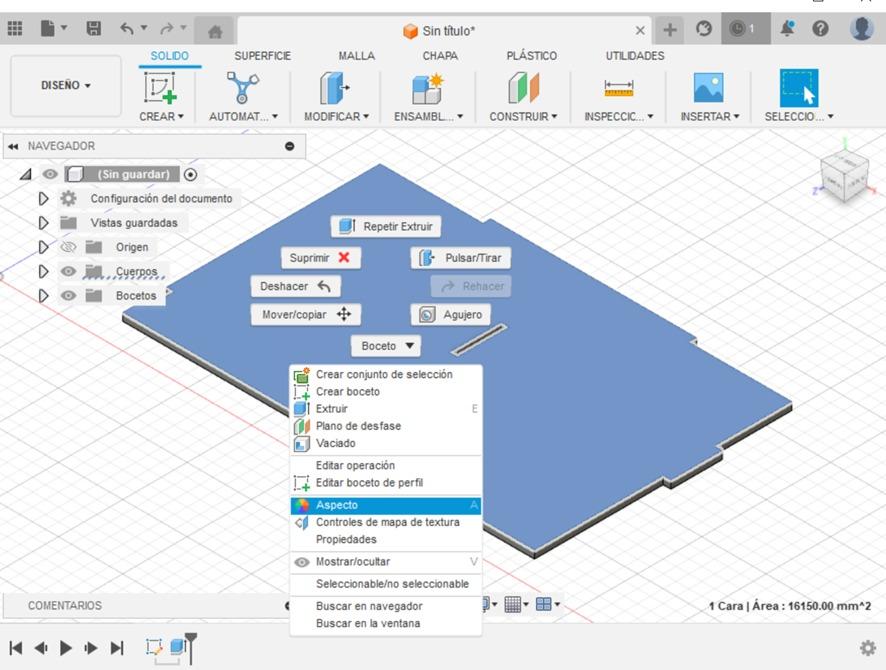Click the Save disk icon
This screenshot has height=670, width=886.
(93, 28)
